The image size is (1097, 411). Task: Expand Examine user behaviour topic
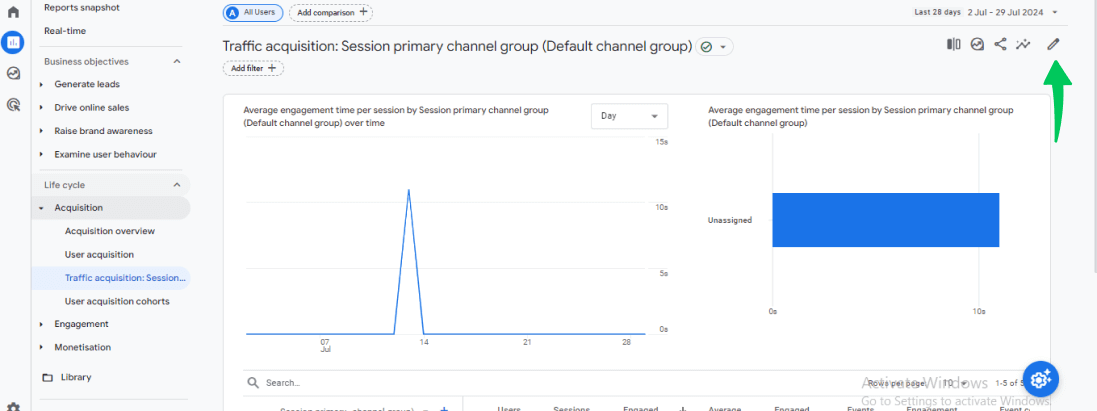tap(41, 154)
